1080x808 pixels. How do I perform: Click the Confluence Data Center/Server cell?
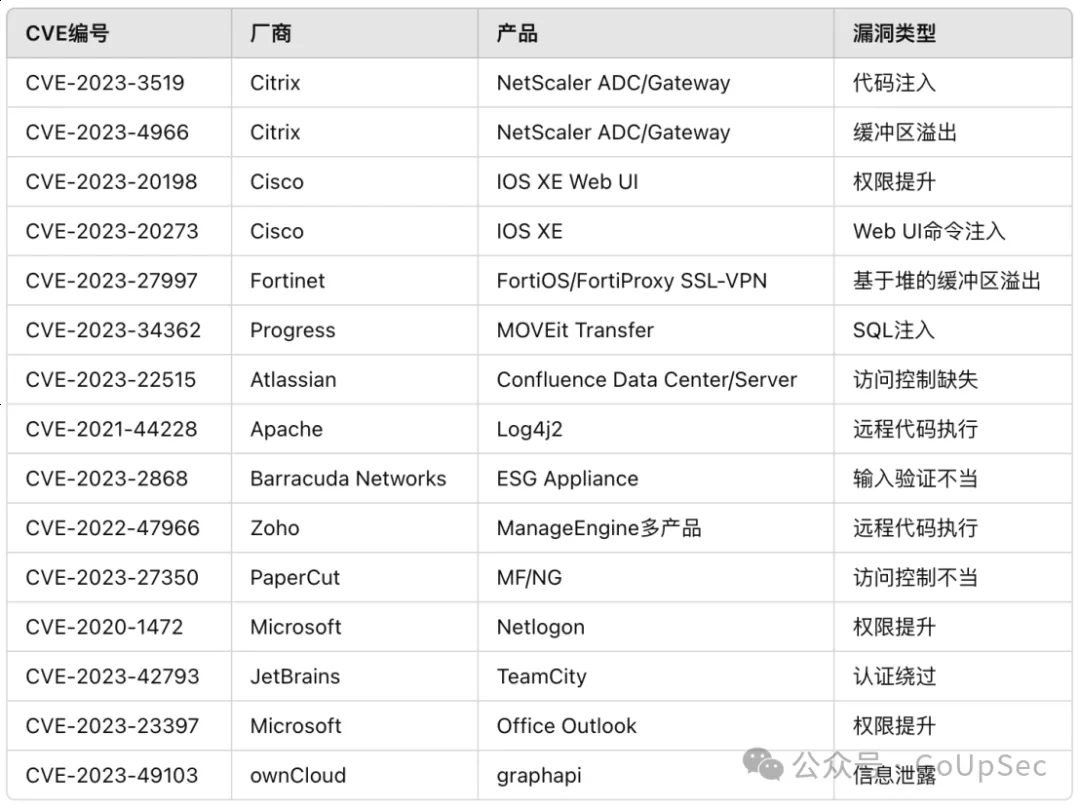click(646, 380)
